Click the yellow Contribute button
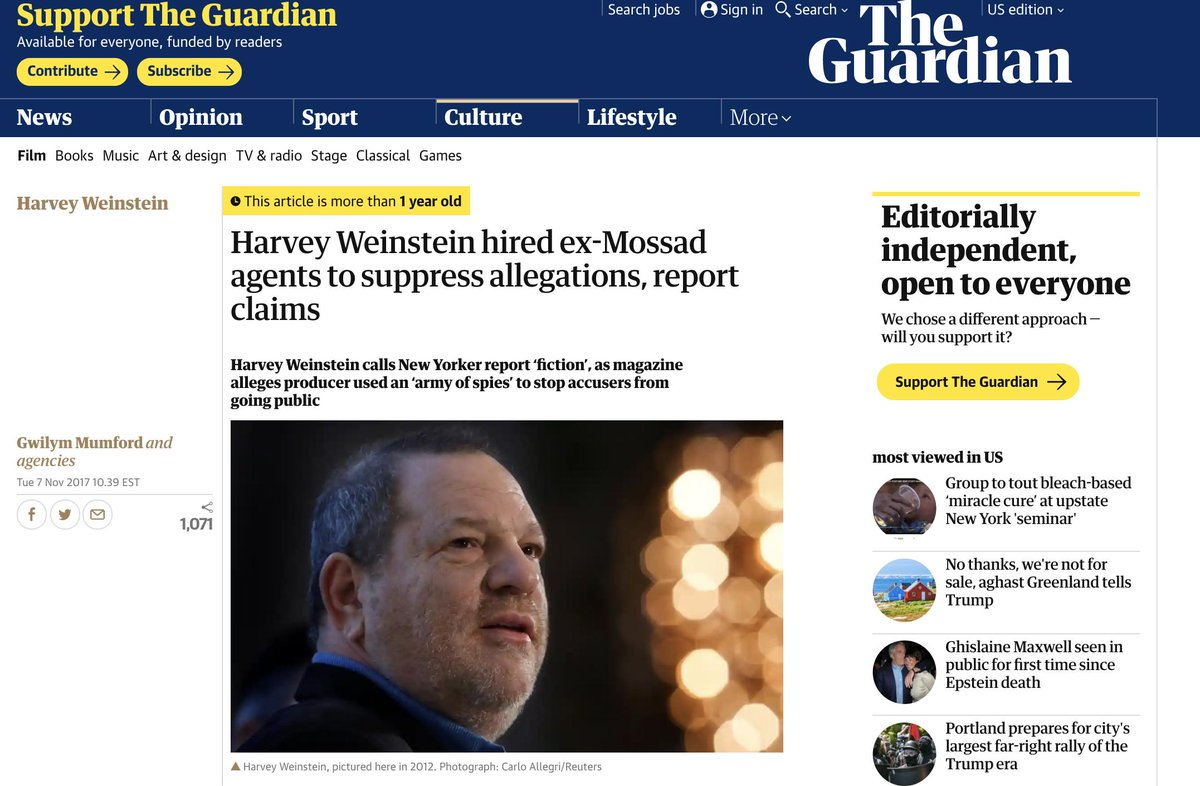This screenshot has height=786, width=1200. pos(72,71)
